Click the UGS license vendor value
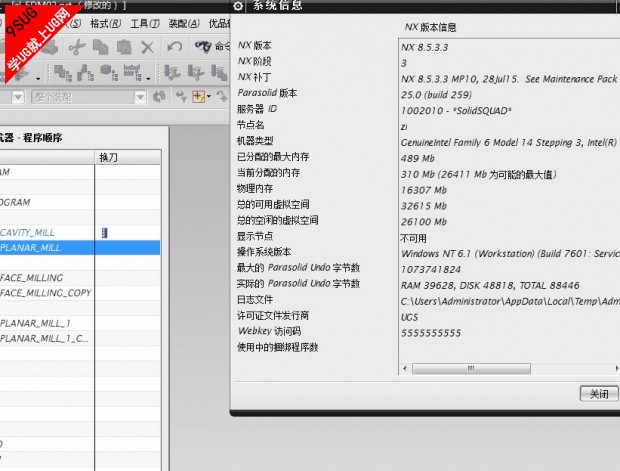This screenshot has height=471, width=620. point(409,317)
